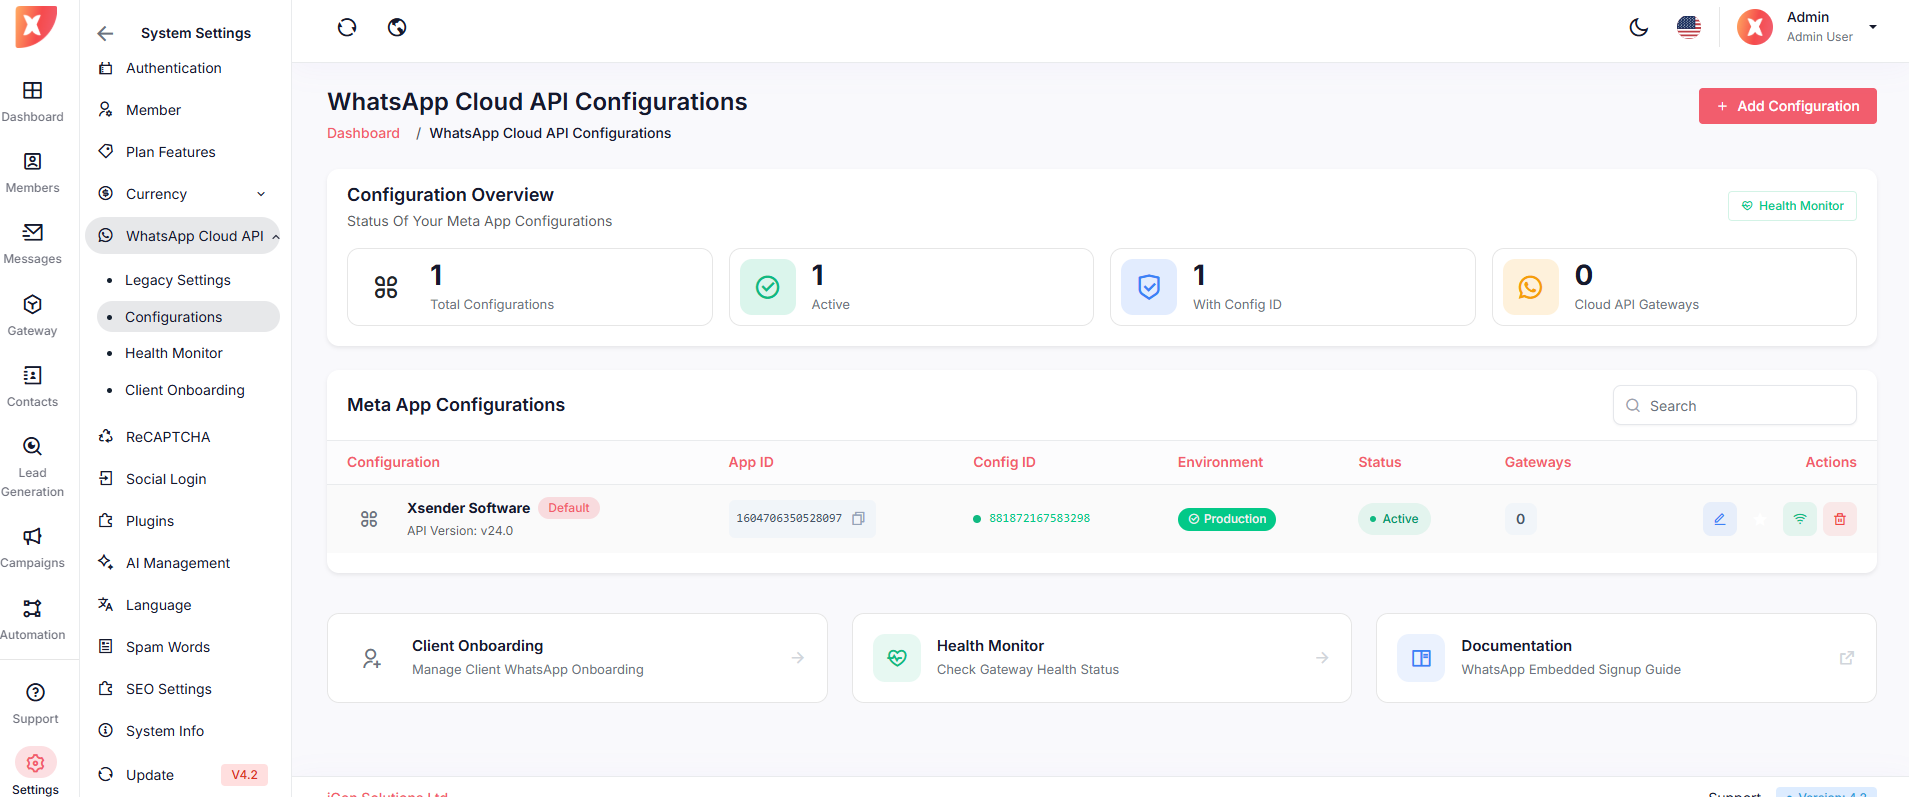This screenshot has width=1909, height=797.
Task: Expand the Currency submenu
Action: [261, 194]
